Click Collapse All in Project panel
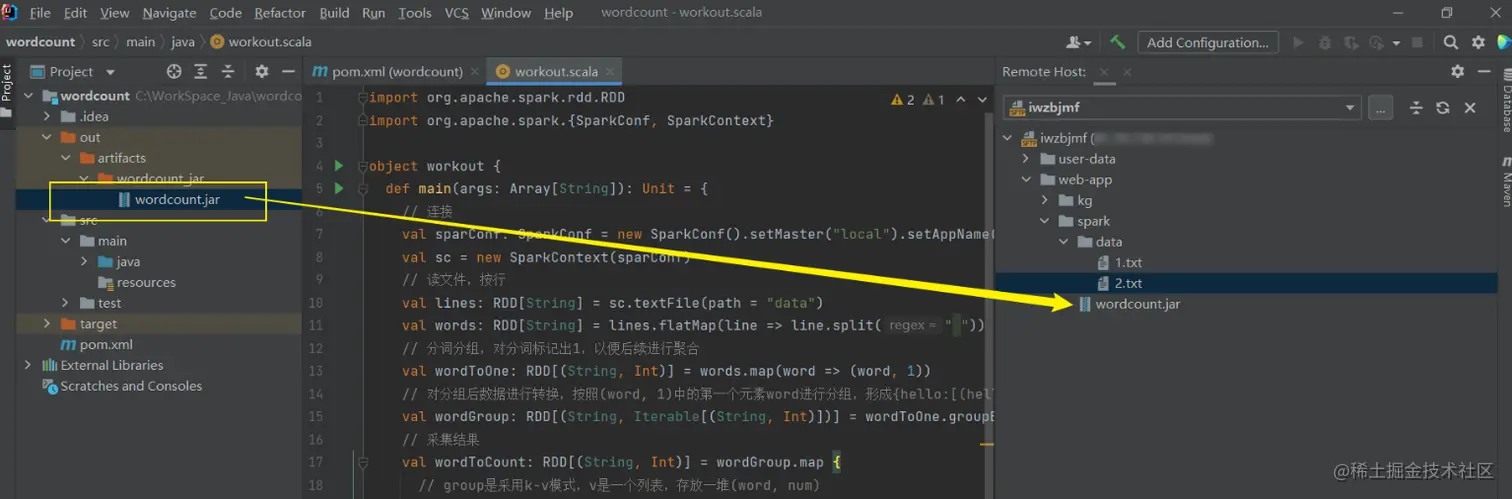This screenshot has height=499, width=1512. (x=228, y=71)
